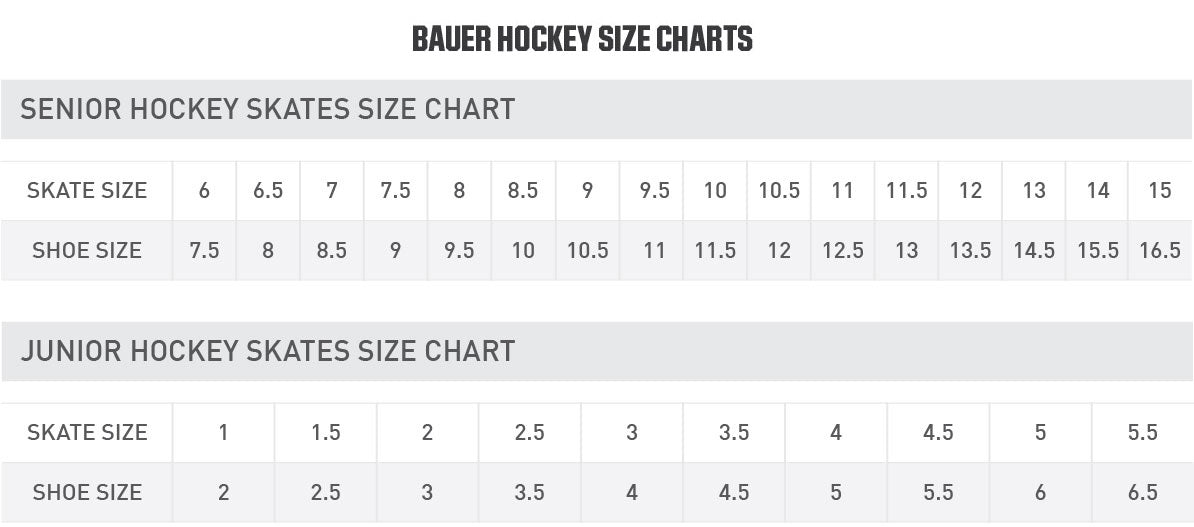1194x527 pixels.
Task: Select junior skate size 3.5 cell
Action: [734, 432]
